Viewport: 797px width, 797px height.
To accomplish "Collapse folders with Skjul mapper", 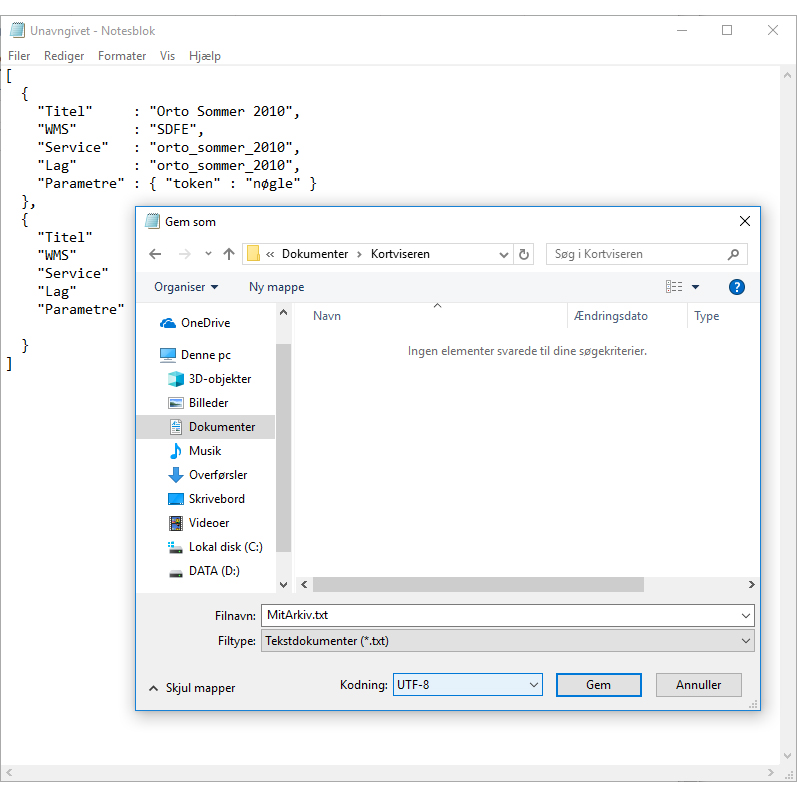I will tap(192, 688).
